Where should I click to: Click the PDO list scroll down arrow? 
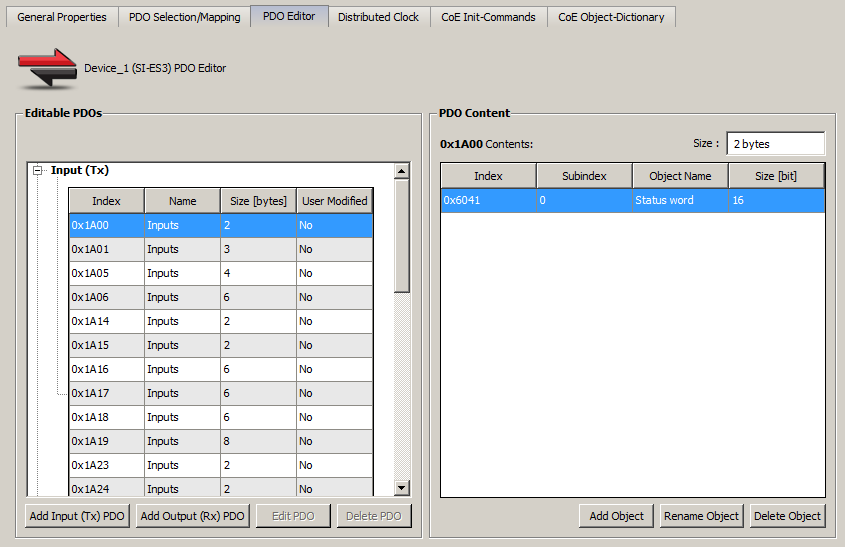(401, 488)
